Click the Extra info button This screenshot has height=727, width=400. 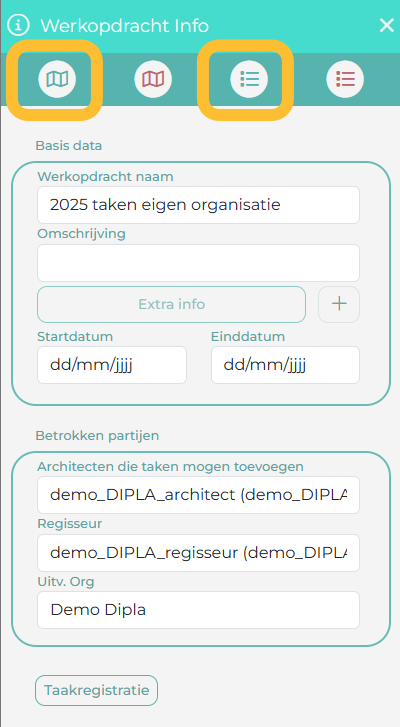[x=171, y=304]
